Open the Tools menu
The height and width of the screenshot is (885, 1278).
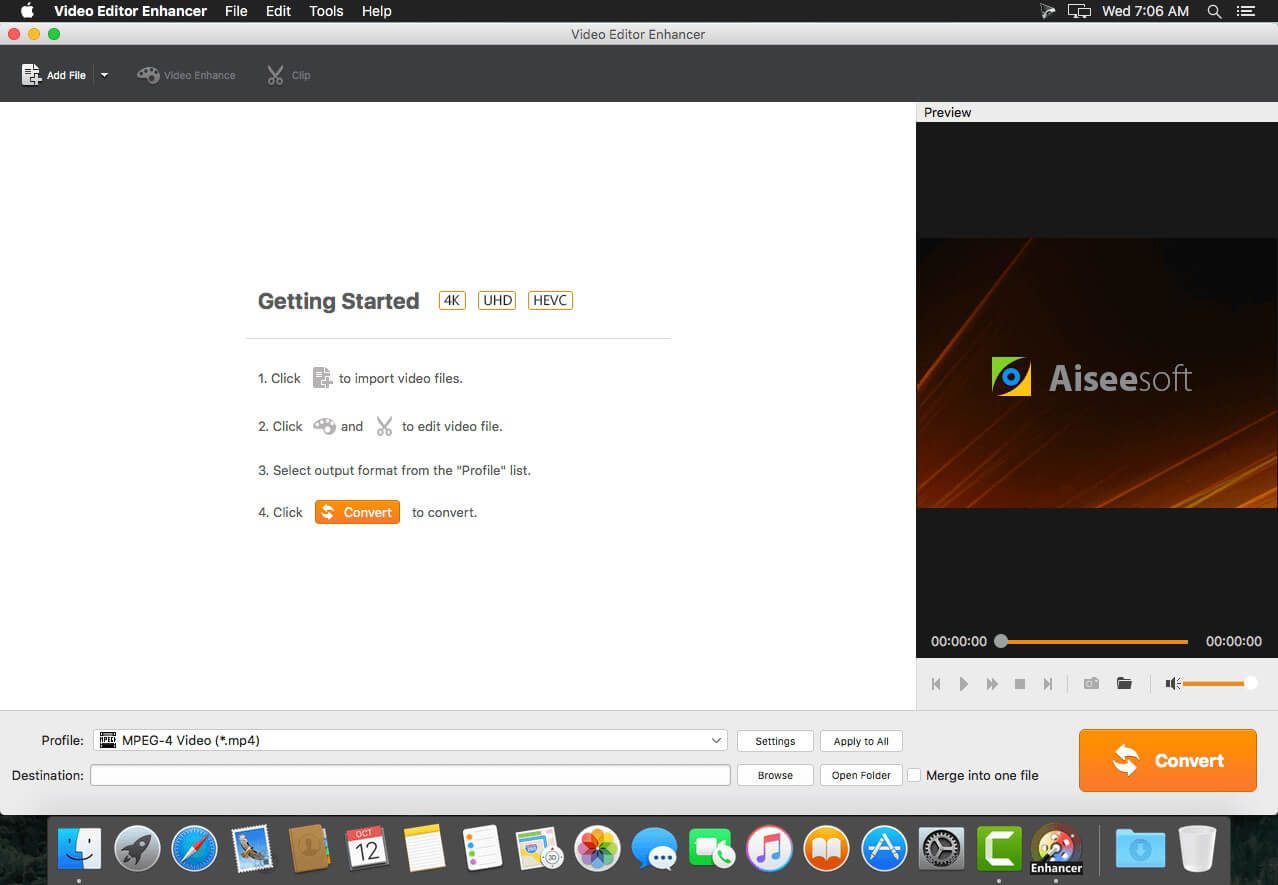coord(326,11)
